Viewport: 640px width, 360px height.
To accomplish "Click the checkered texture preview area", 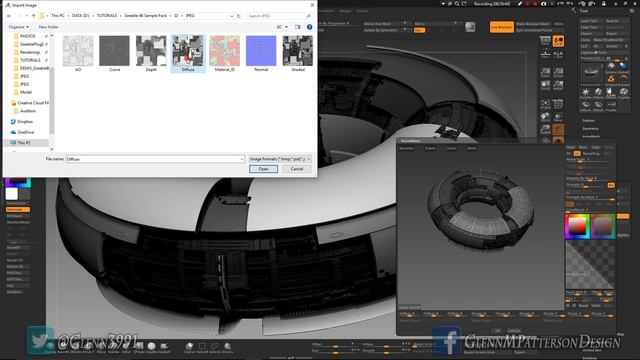I will click(590, 264).
